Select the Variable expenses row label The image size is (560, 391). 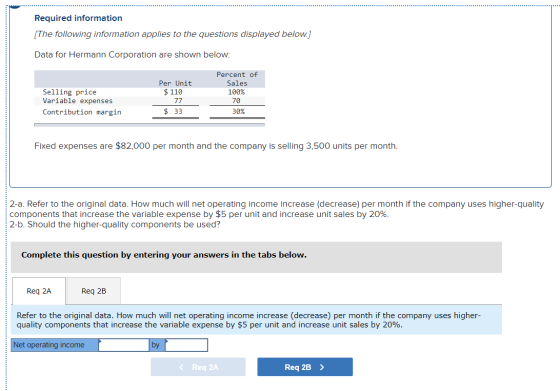pyautogui.click(x=78, y=101)
